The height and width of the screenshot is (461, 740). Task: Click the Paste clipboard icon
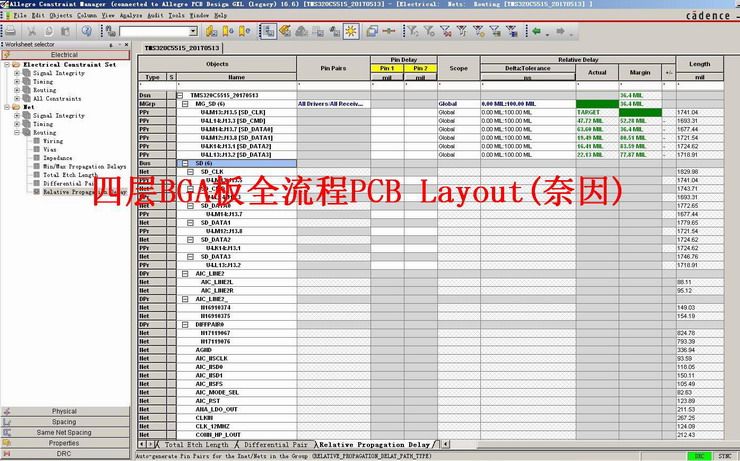pyautogui.click(x=66, y=32)
